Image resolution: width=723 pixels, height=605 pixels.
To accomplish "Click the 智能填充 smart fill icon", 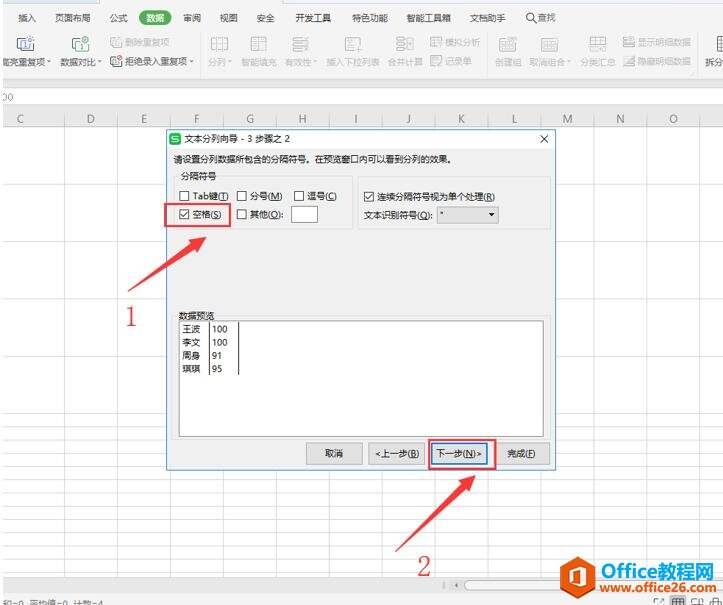I will tap(258, 44).
